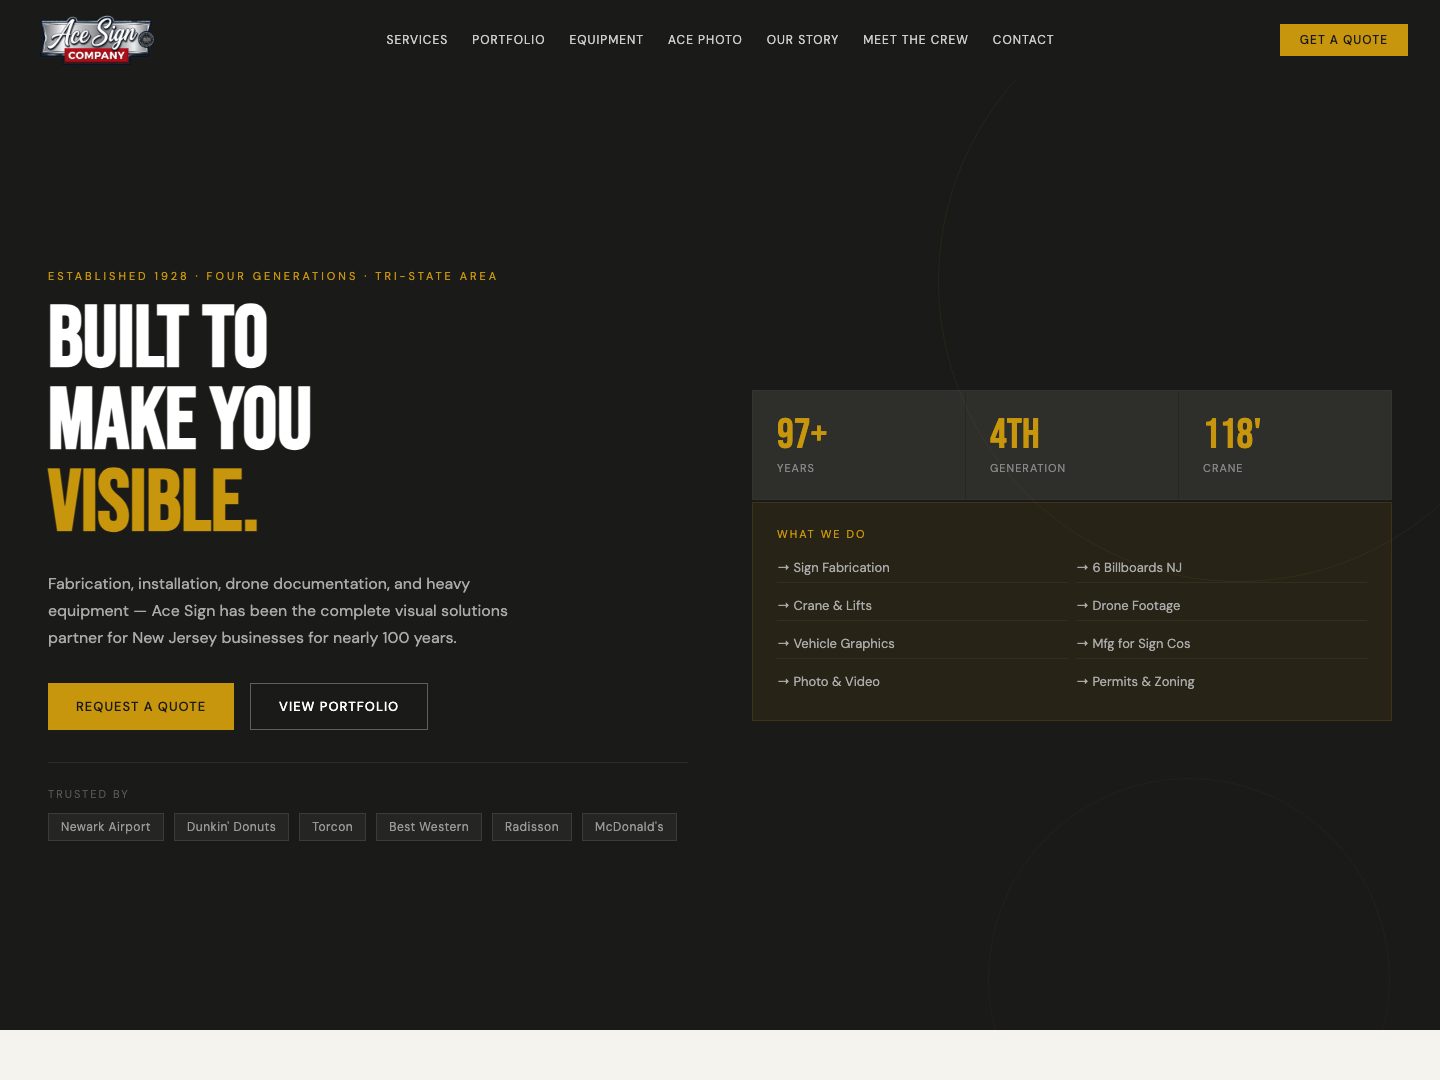This screenshot has width=1440, height=1080.
Task: Click Contact in the top navigation
Action: coord(1023,40)
